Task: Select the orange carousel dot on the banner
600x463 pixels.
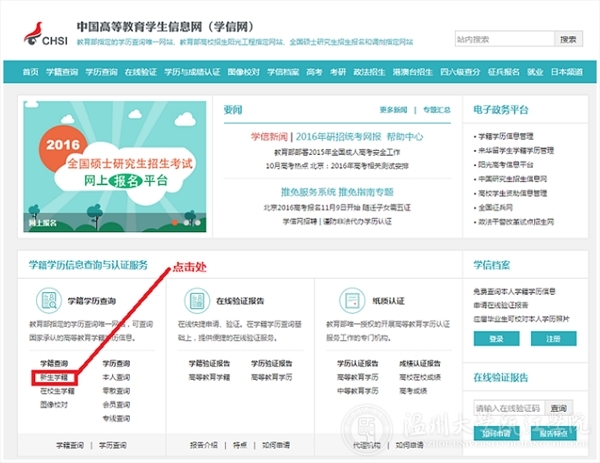Action: pos(174,222)
